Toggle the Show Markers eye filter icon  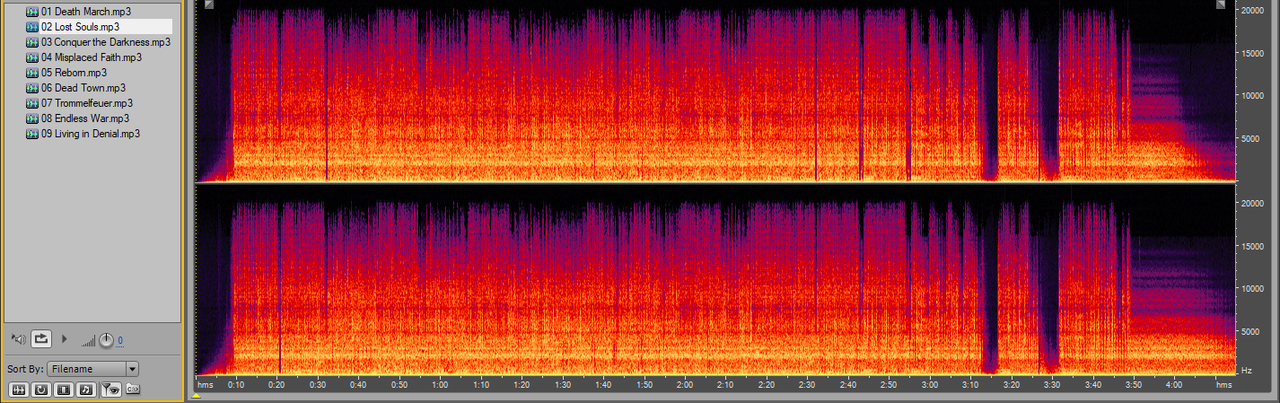tap(111, 389)
